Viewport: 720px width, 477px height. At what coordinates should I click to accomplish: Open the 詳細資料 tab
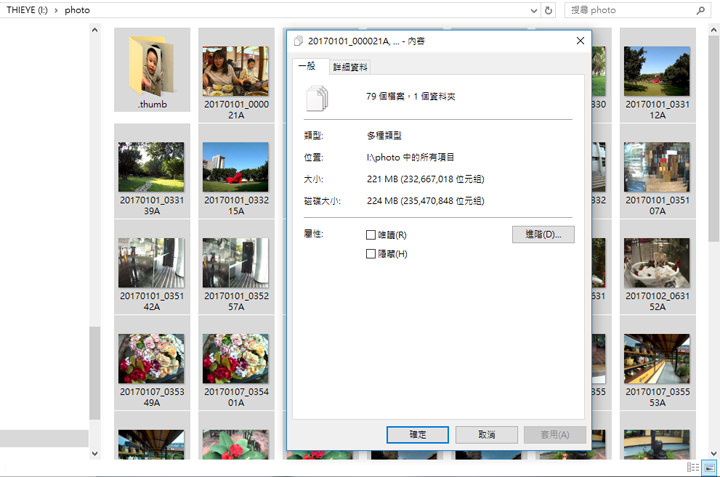click(350, 67)
